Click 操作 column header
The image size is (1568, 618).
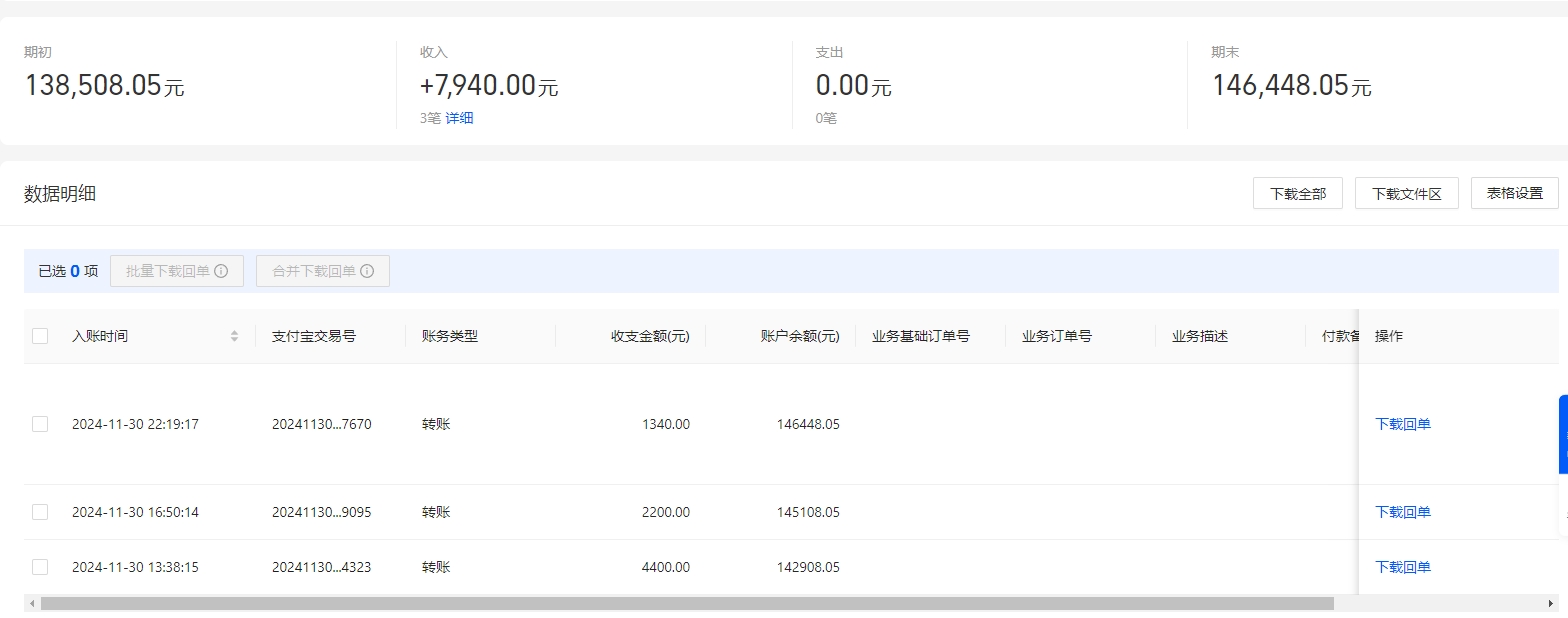point(1389,336)
